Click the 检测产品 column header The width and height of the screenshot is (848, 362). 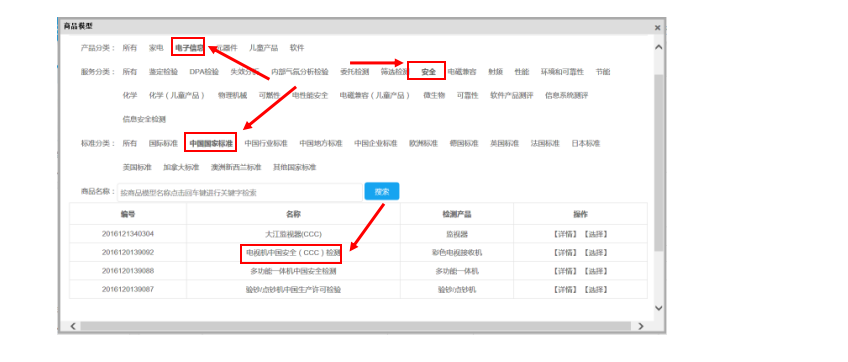tap(457, 214)
